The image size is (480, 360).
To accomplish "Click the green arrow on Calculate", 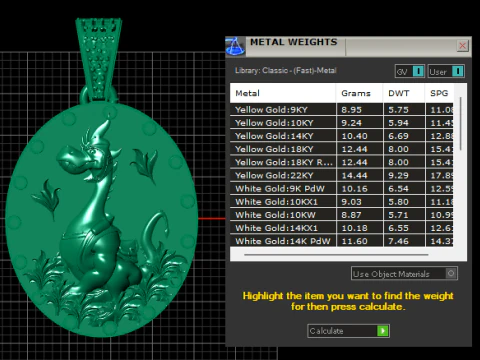I will (383, 331).
